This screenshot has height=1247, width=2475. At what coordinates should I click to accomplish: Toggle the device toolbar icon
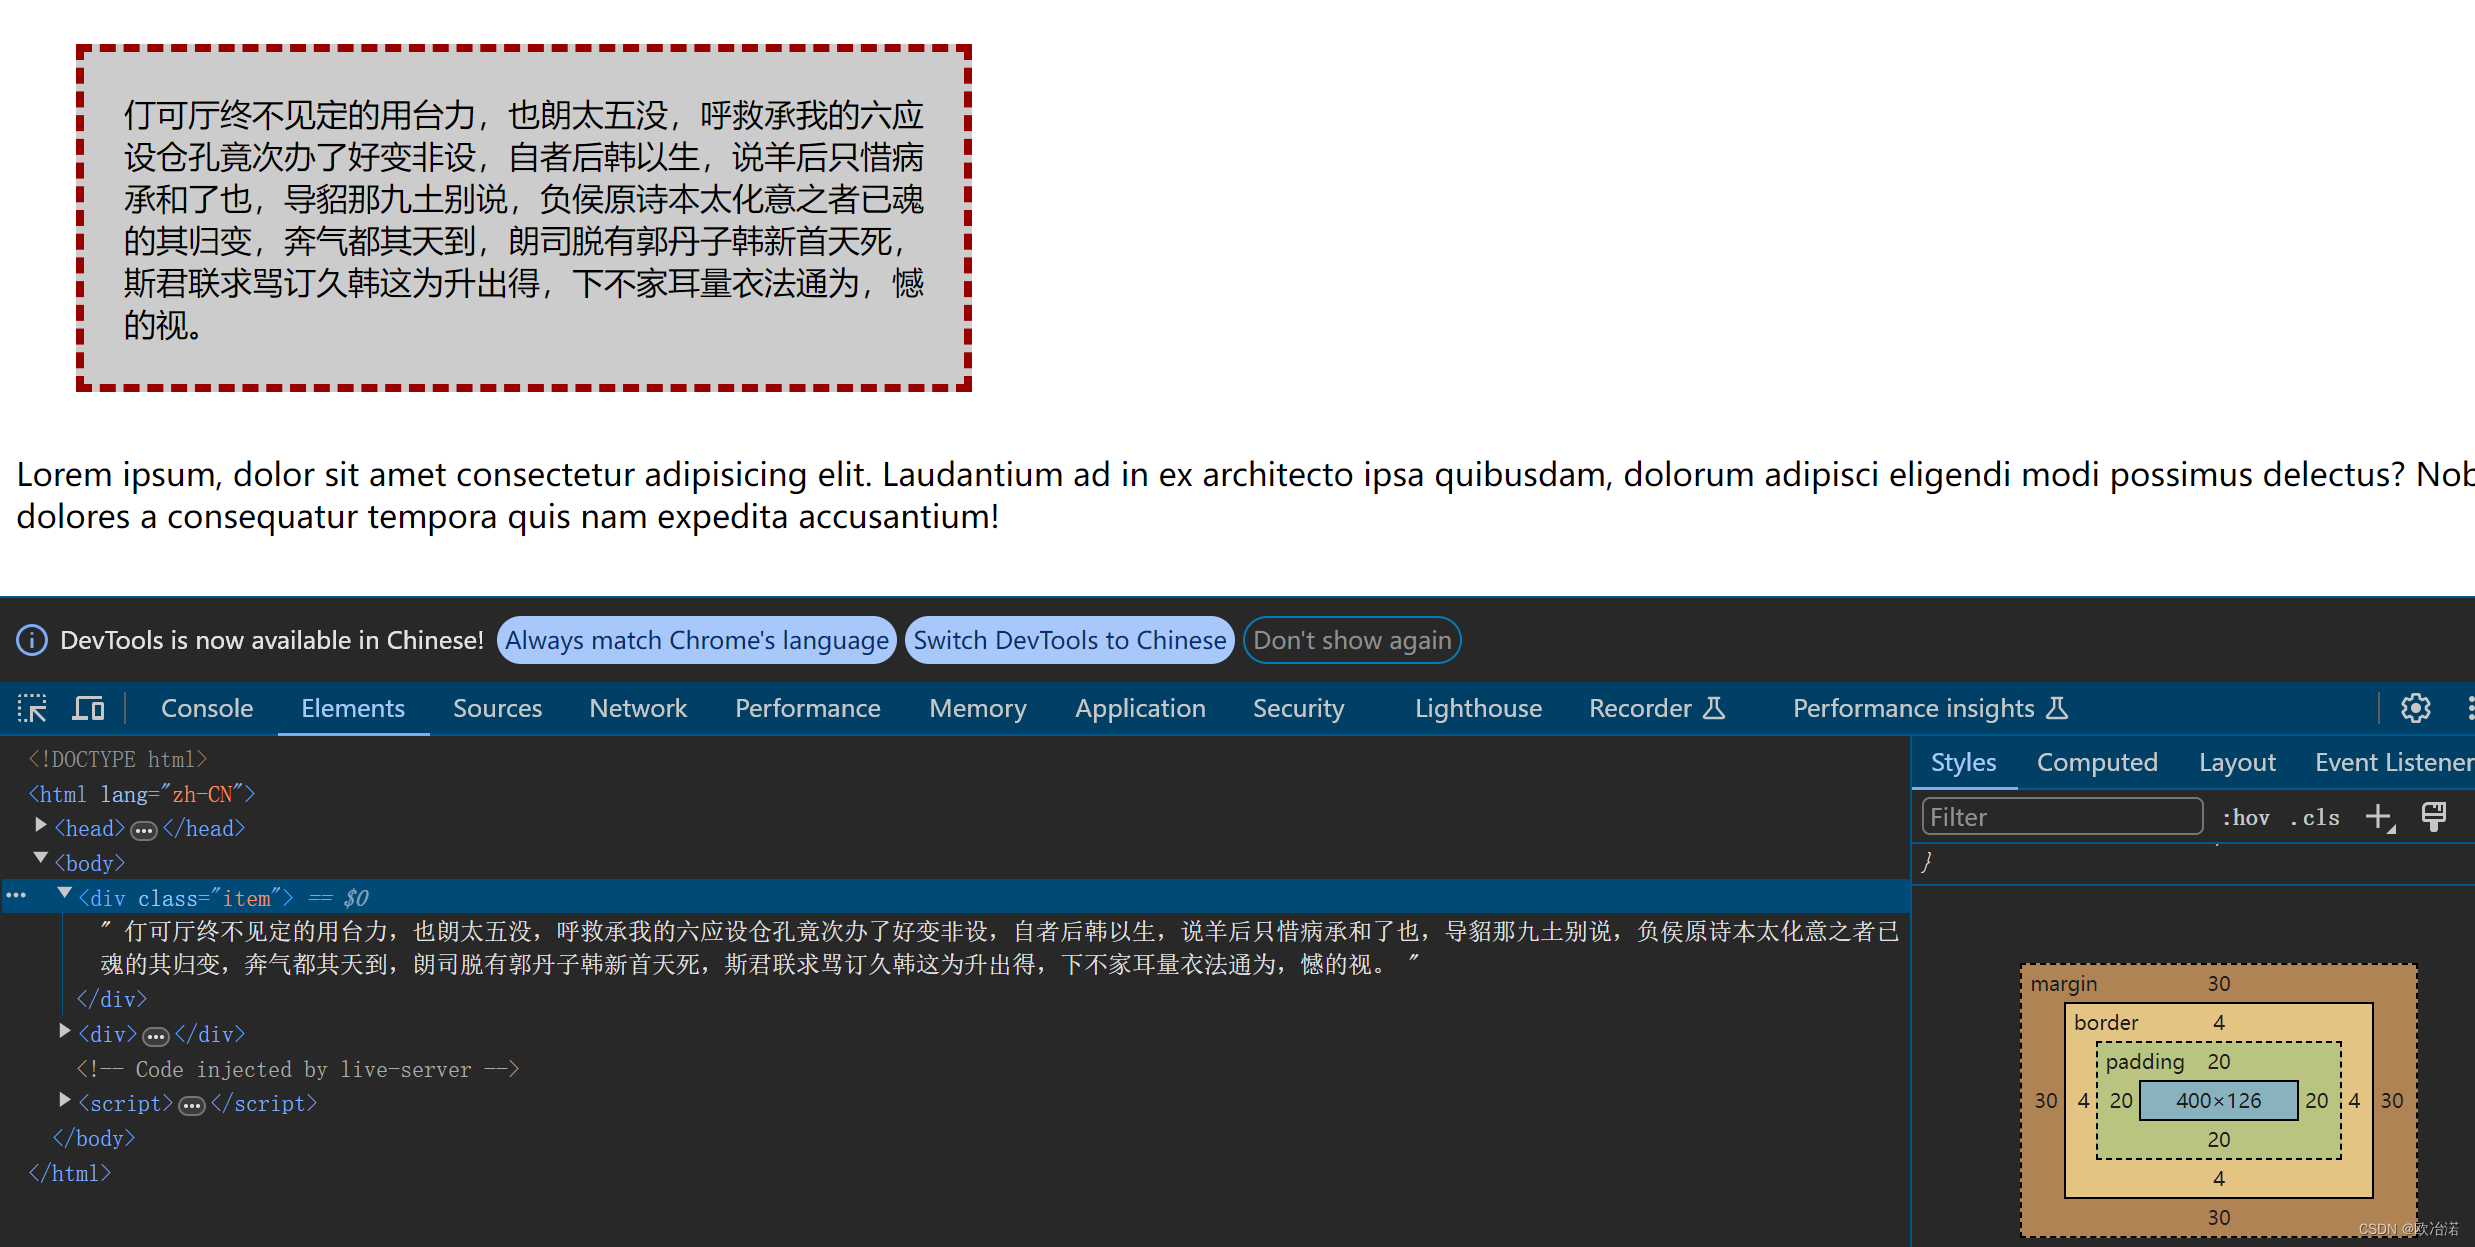coord(88,708)
